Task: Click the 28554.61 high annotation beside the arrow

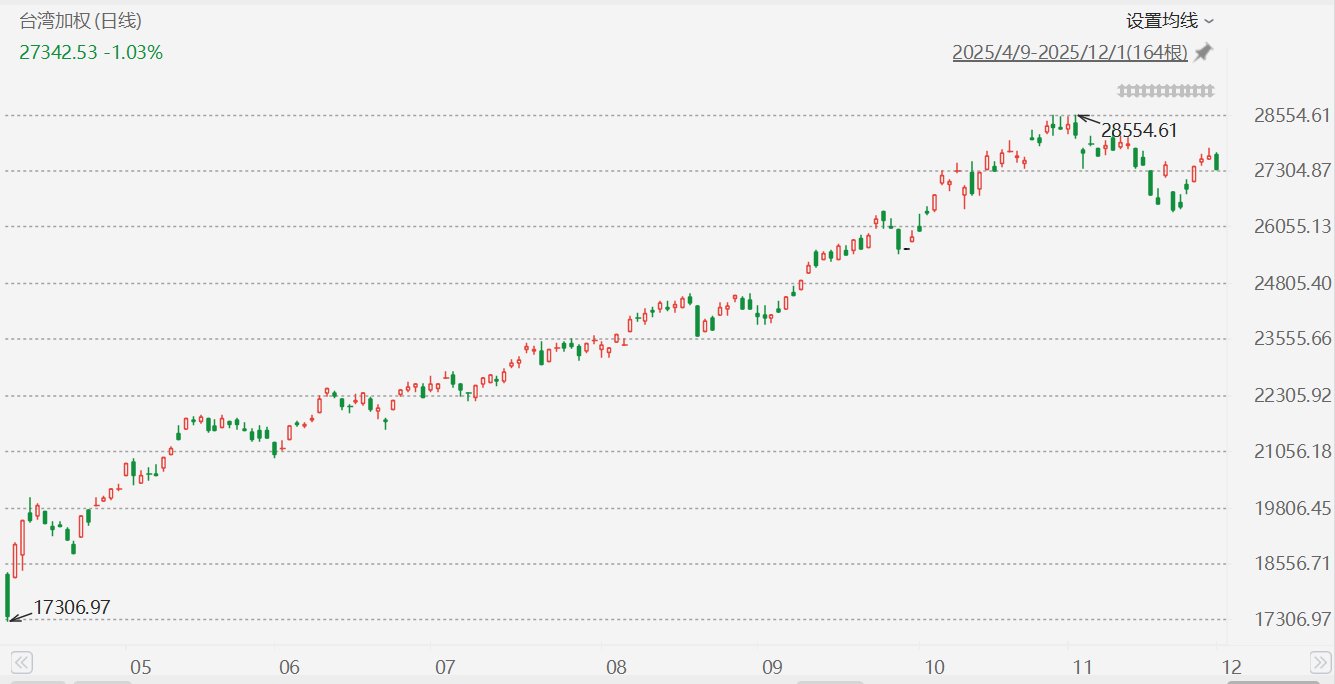Action: click(x=1139, y=130)
